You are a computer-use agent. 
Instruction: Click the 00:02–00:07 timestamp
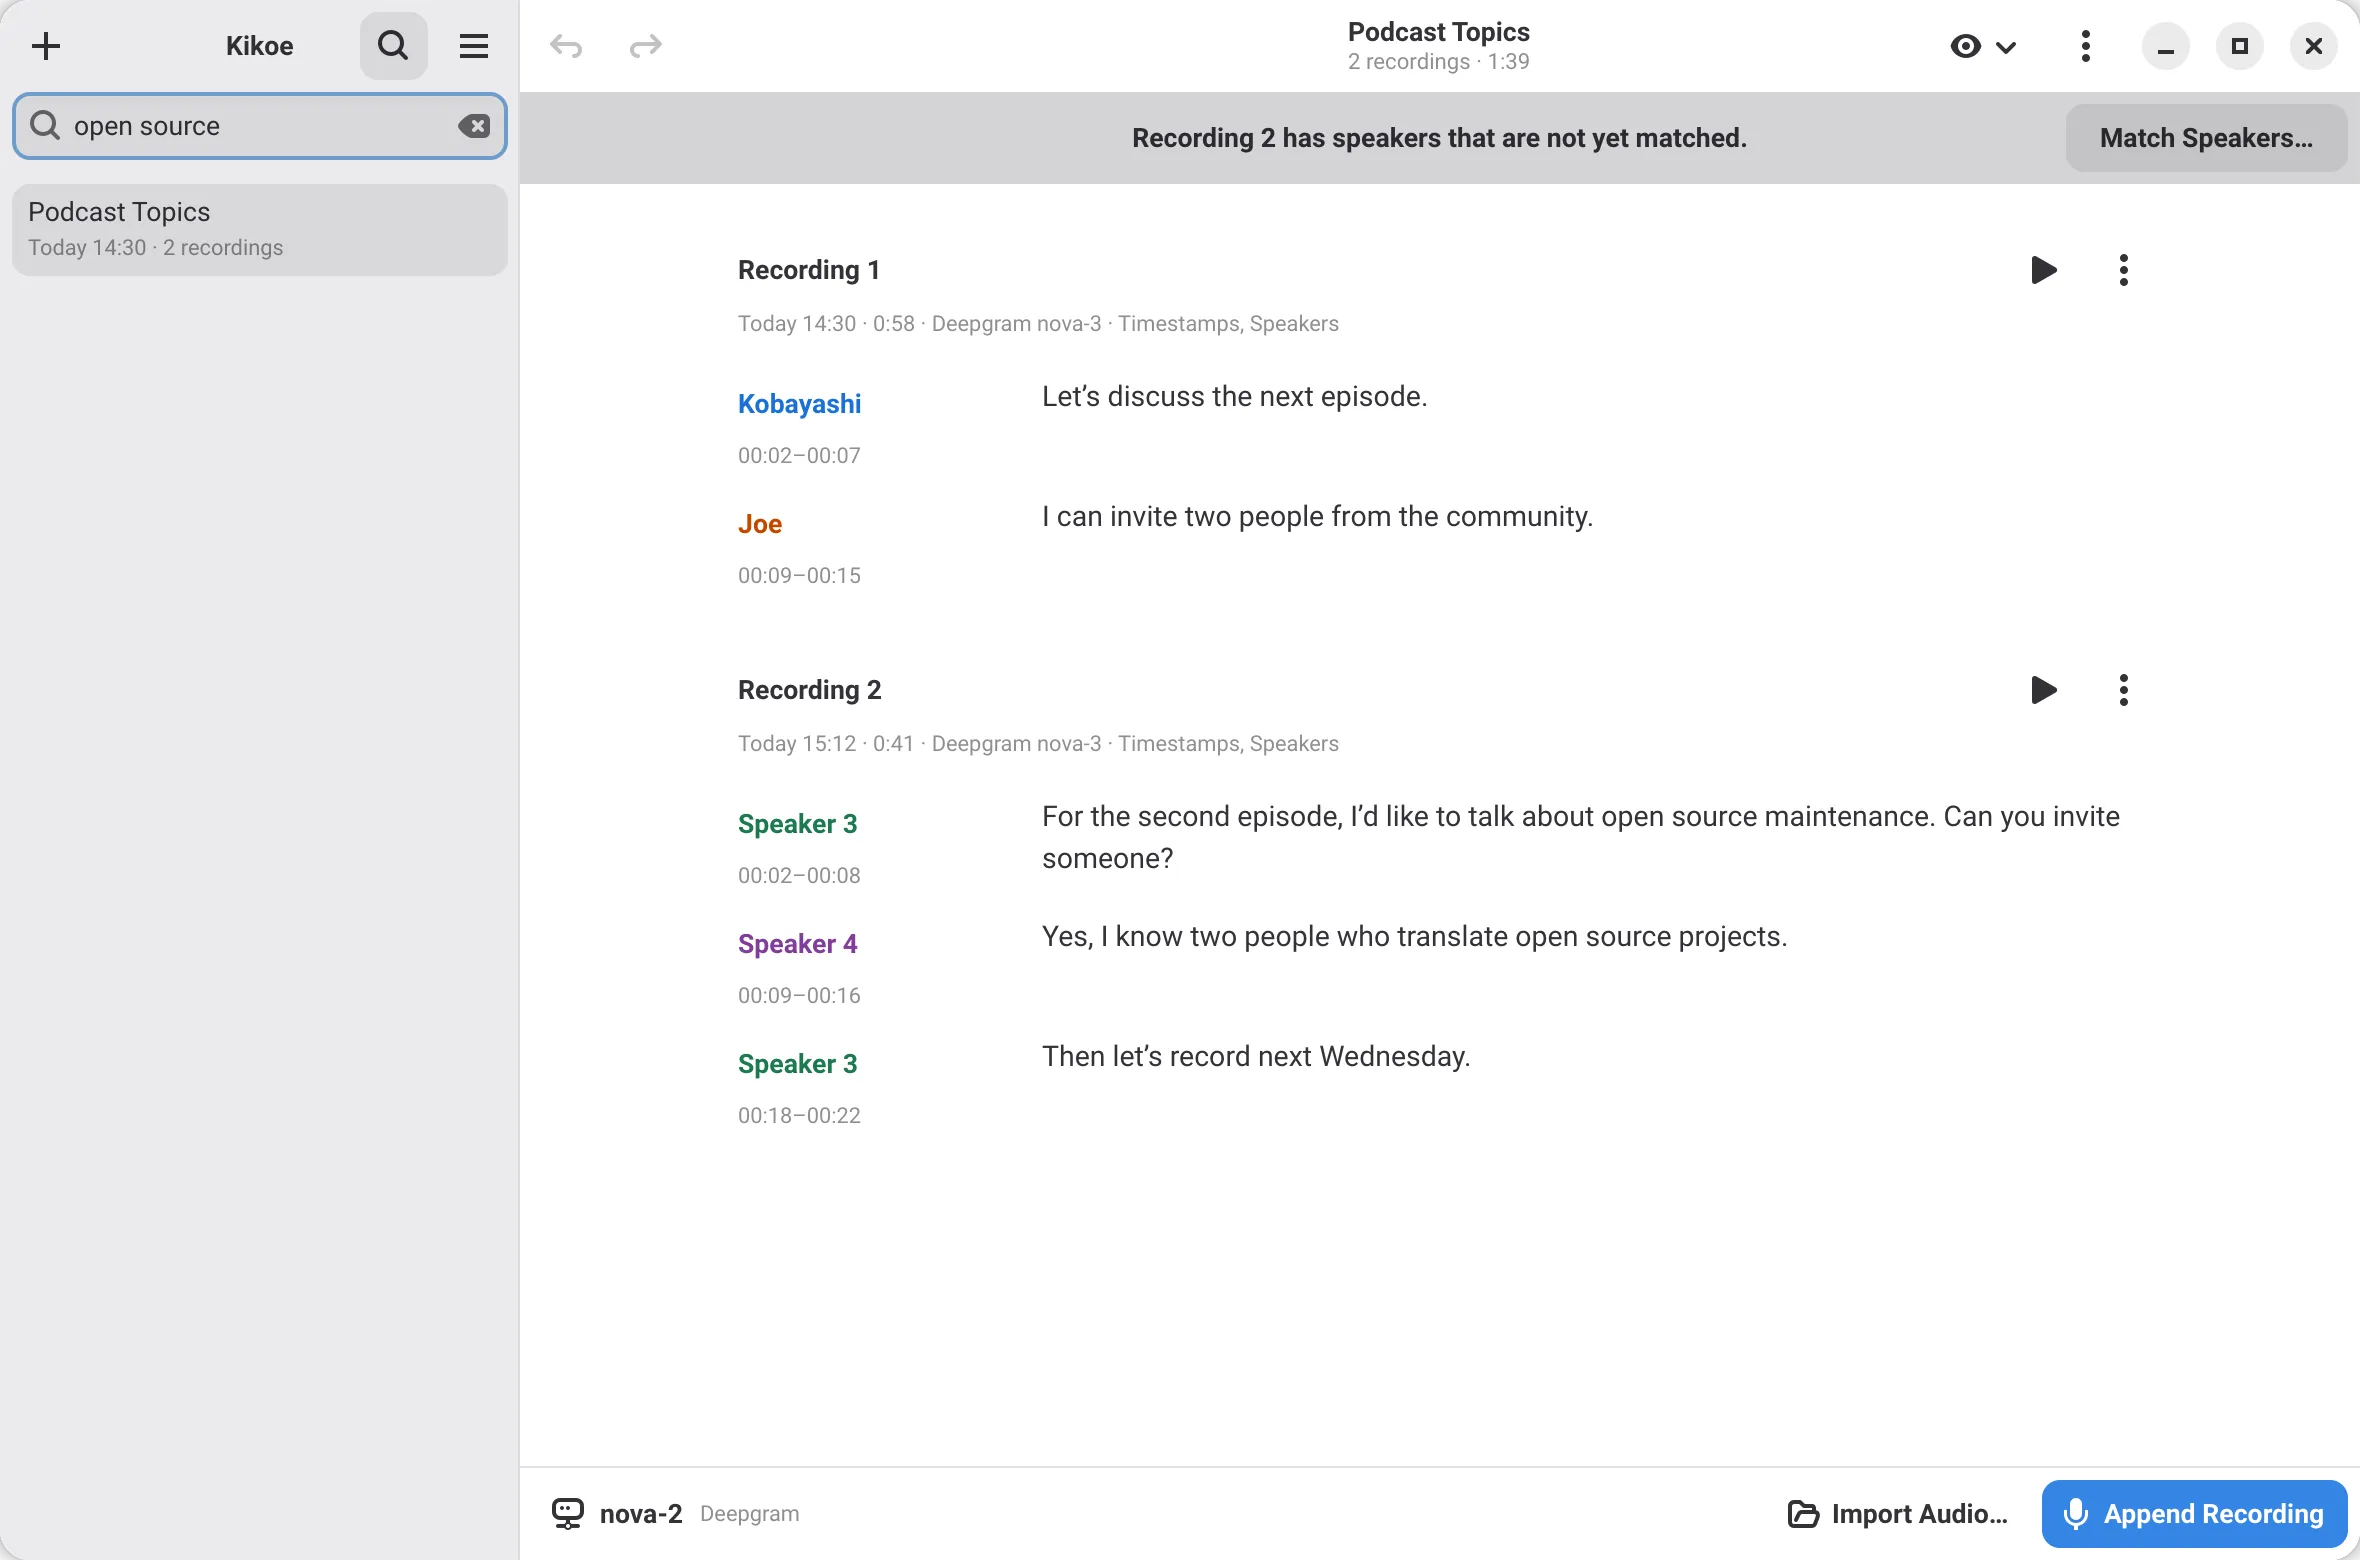[799, 456]
